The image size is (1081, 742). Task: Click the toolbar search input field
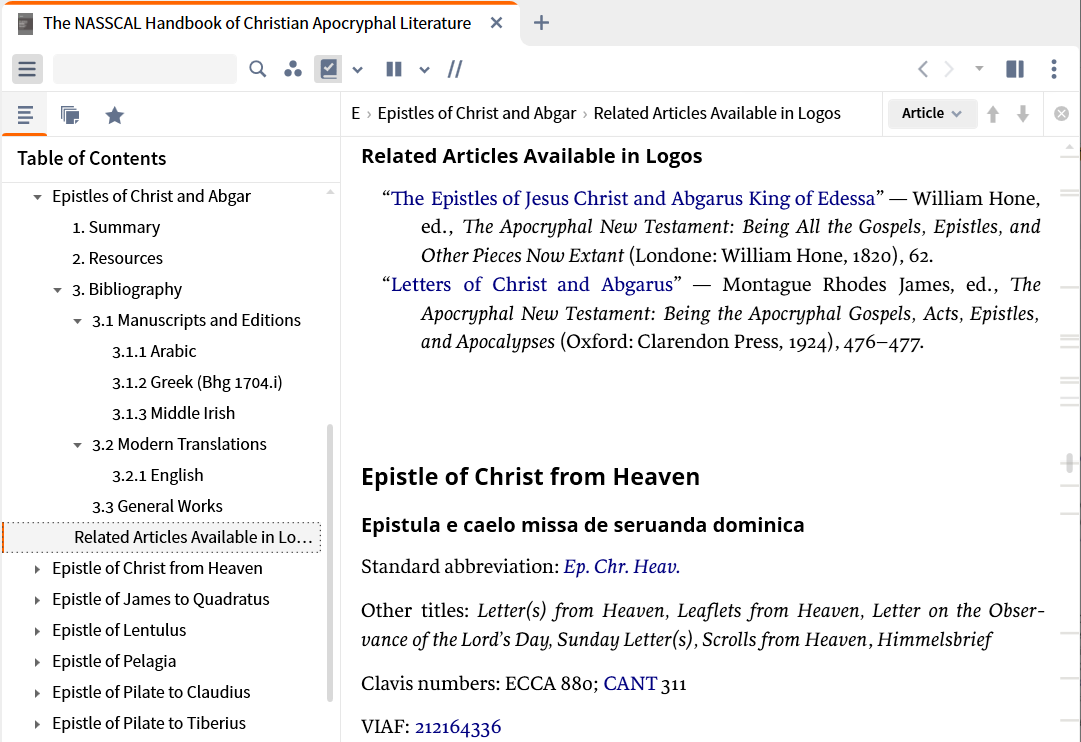144,69
